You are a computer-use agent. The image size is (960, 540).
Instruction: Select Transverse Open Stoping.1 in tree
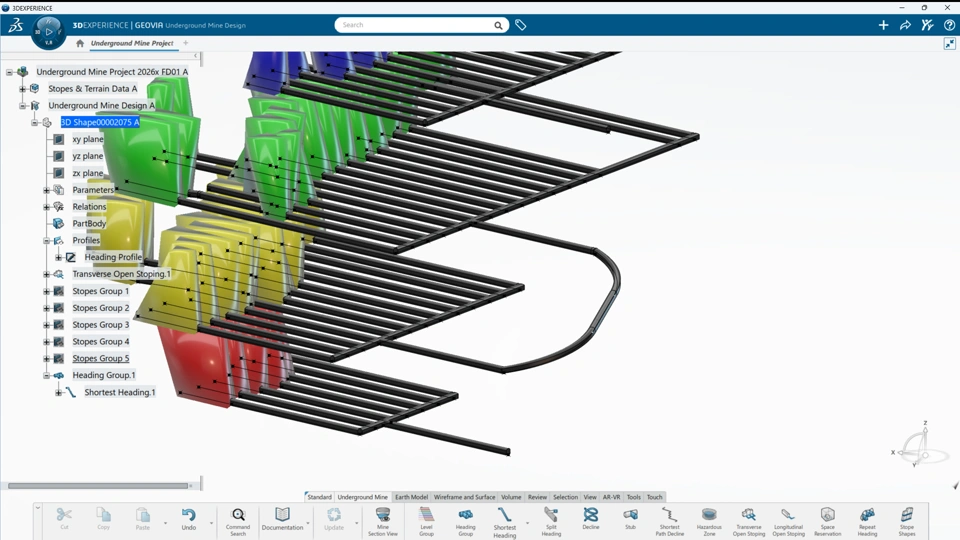tap(121, 274)
